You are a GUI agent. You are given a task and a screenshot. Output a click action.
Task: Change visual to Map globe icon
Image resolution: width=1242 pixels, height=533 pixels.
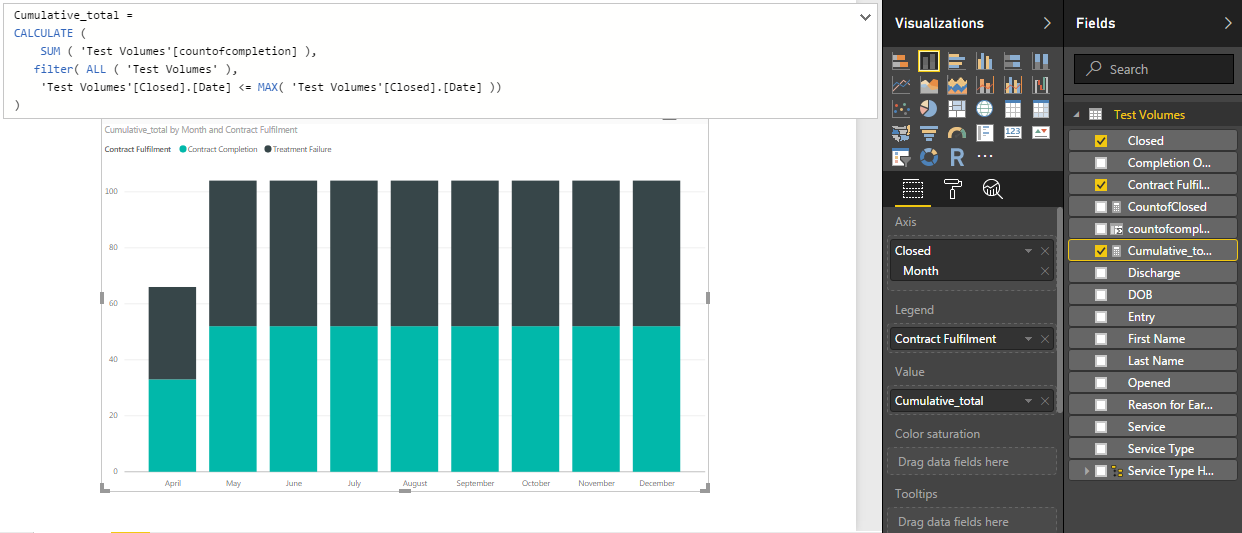(985, 109)
